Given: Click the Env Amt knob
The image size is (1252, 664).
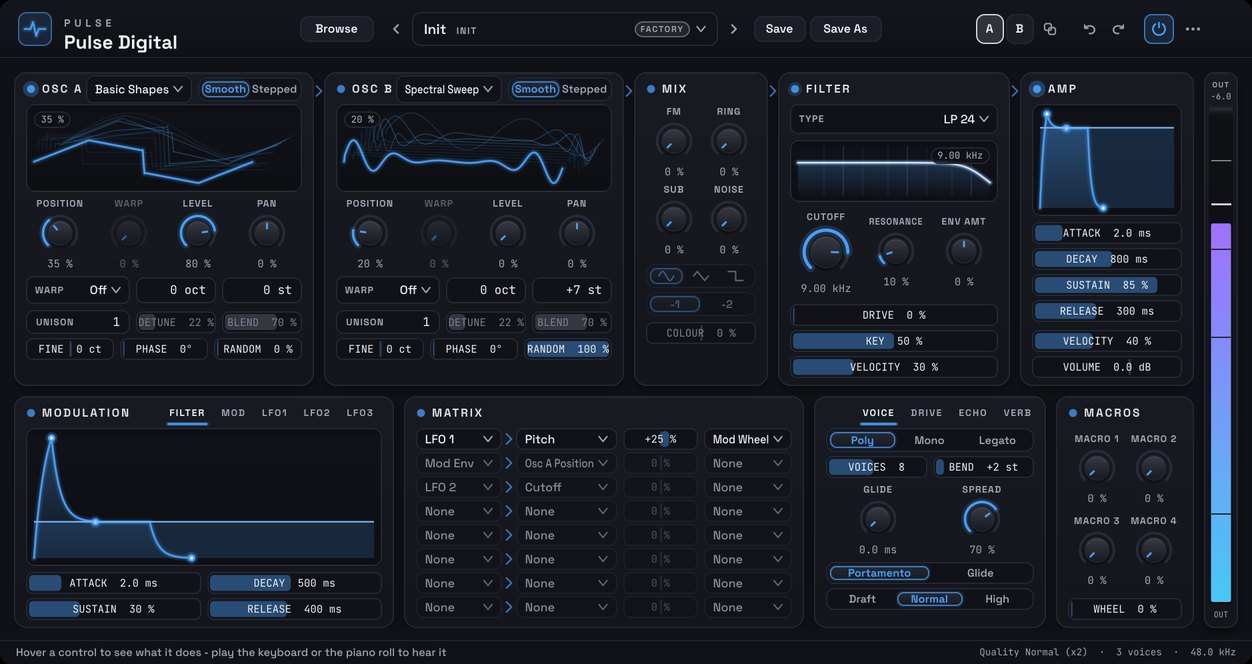Looking at the screenshot, I should point(963,250).
